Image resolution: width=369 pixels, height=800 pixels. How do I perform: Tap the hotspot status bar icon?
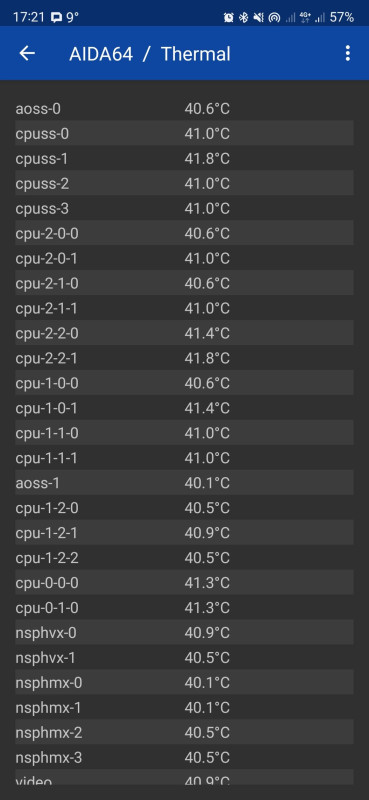point(274,17)
